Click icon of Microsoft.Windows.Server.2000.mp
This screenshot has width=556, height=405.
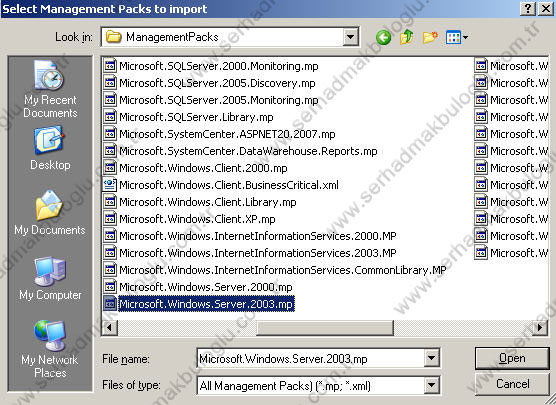(110, 287)
